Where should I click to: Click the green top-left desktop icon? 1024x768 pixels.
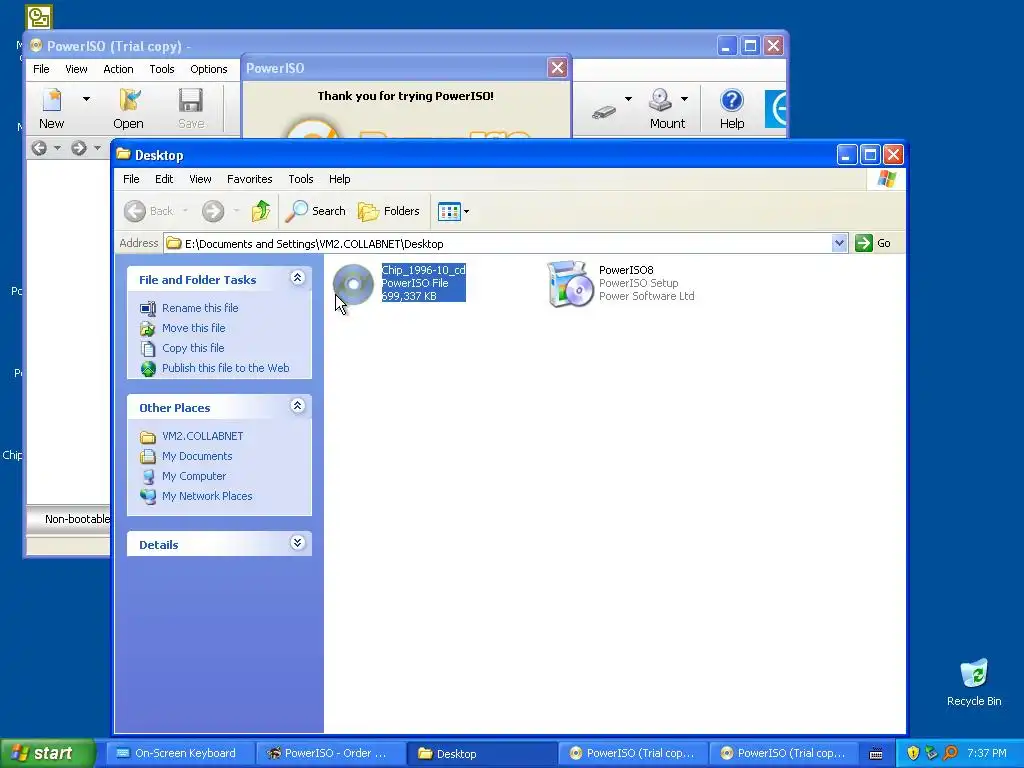point(39,17)
